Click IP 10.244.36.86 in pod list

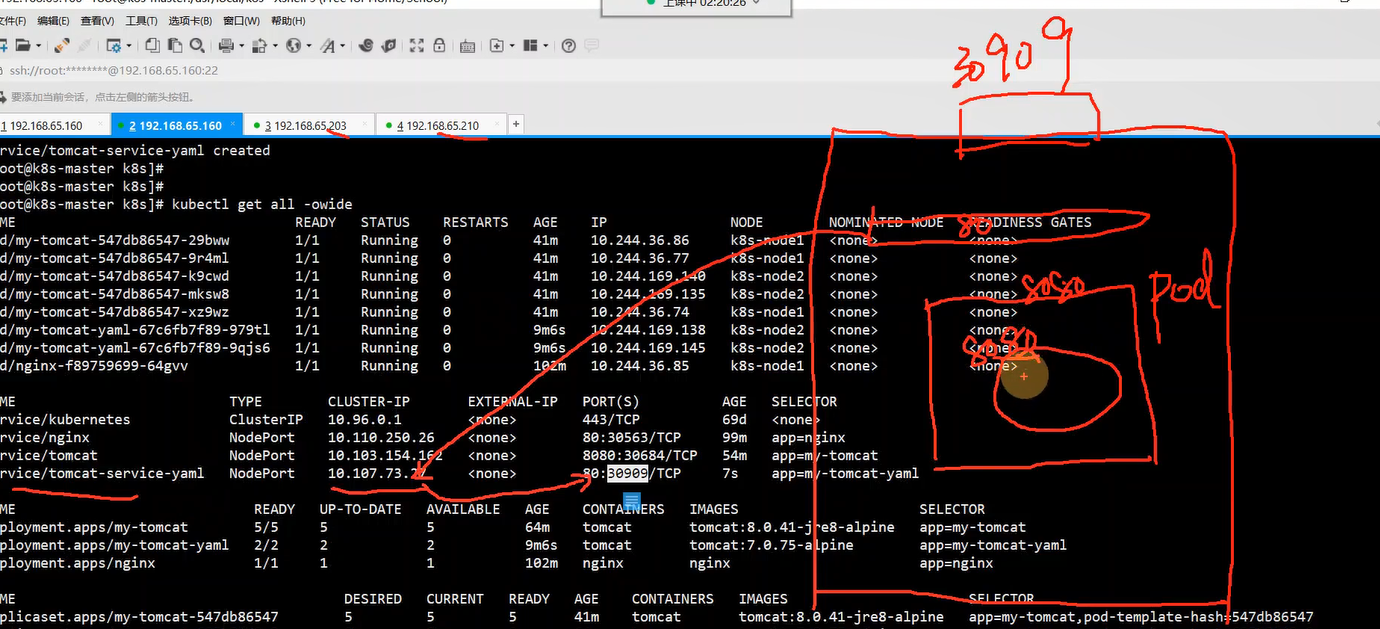pyautogui.click(x=640, y=240)
